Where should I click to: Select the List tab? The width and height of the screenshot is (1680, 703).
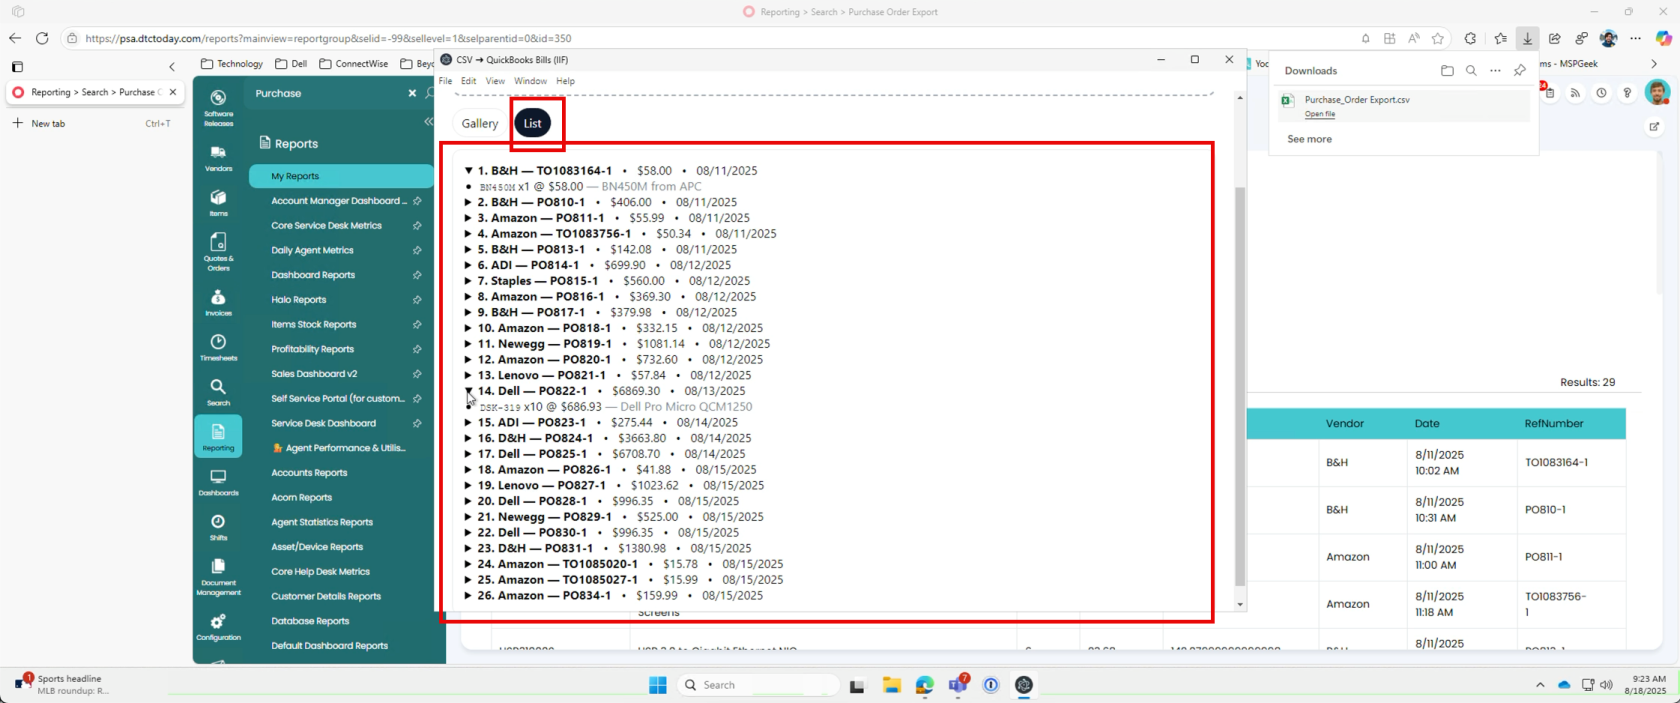coord(533,124)
